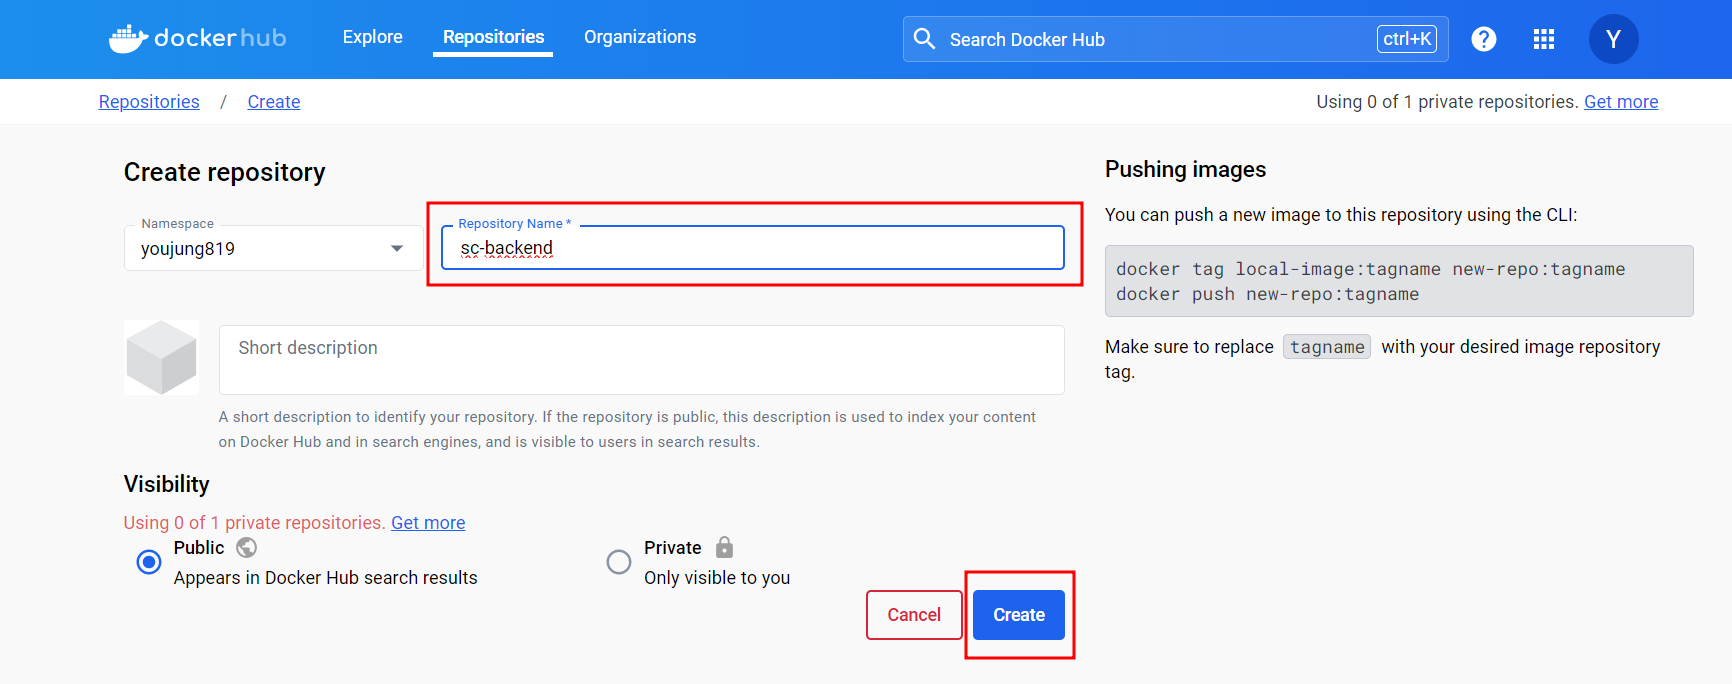The image size is (1732, 684).
Task: Click the repository cube placeholder image
Action: click(x=161, y=357)
